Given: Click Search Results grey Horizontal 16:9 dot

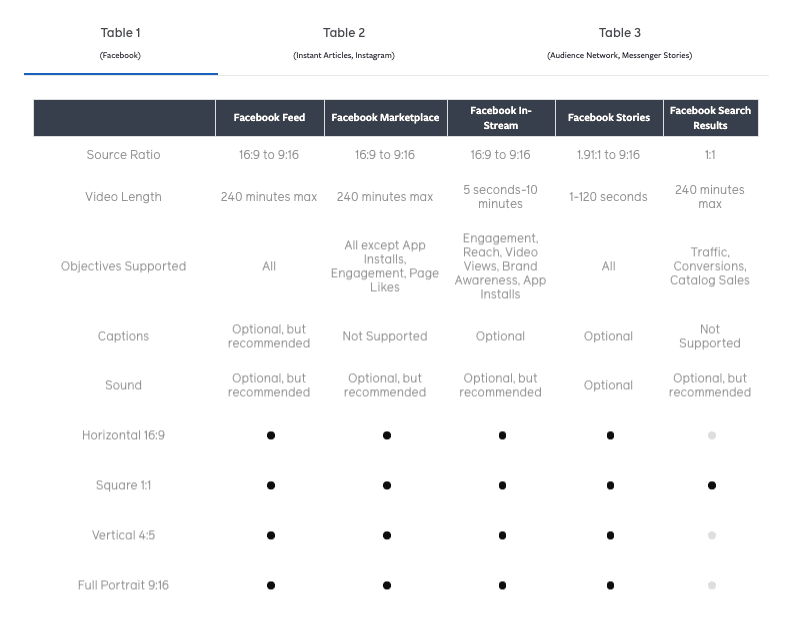Looking at the screenshot, I should click(712, 436).
